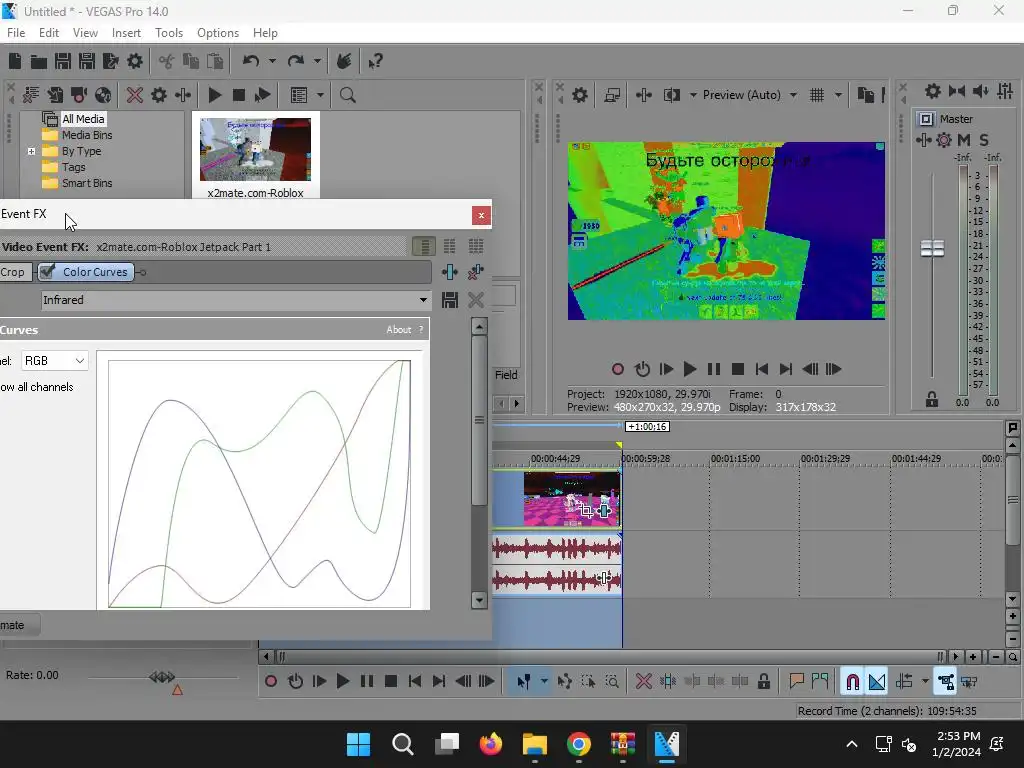Open Project Media Views dropdown arrow
Viewport: 1024px width, 768px height.
(x=320, y=95)
